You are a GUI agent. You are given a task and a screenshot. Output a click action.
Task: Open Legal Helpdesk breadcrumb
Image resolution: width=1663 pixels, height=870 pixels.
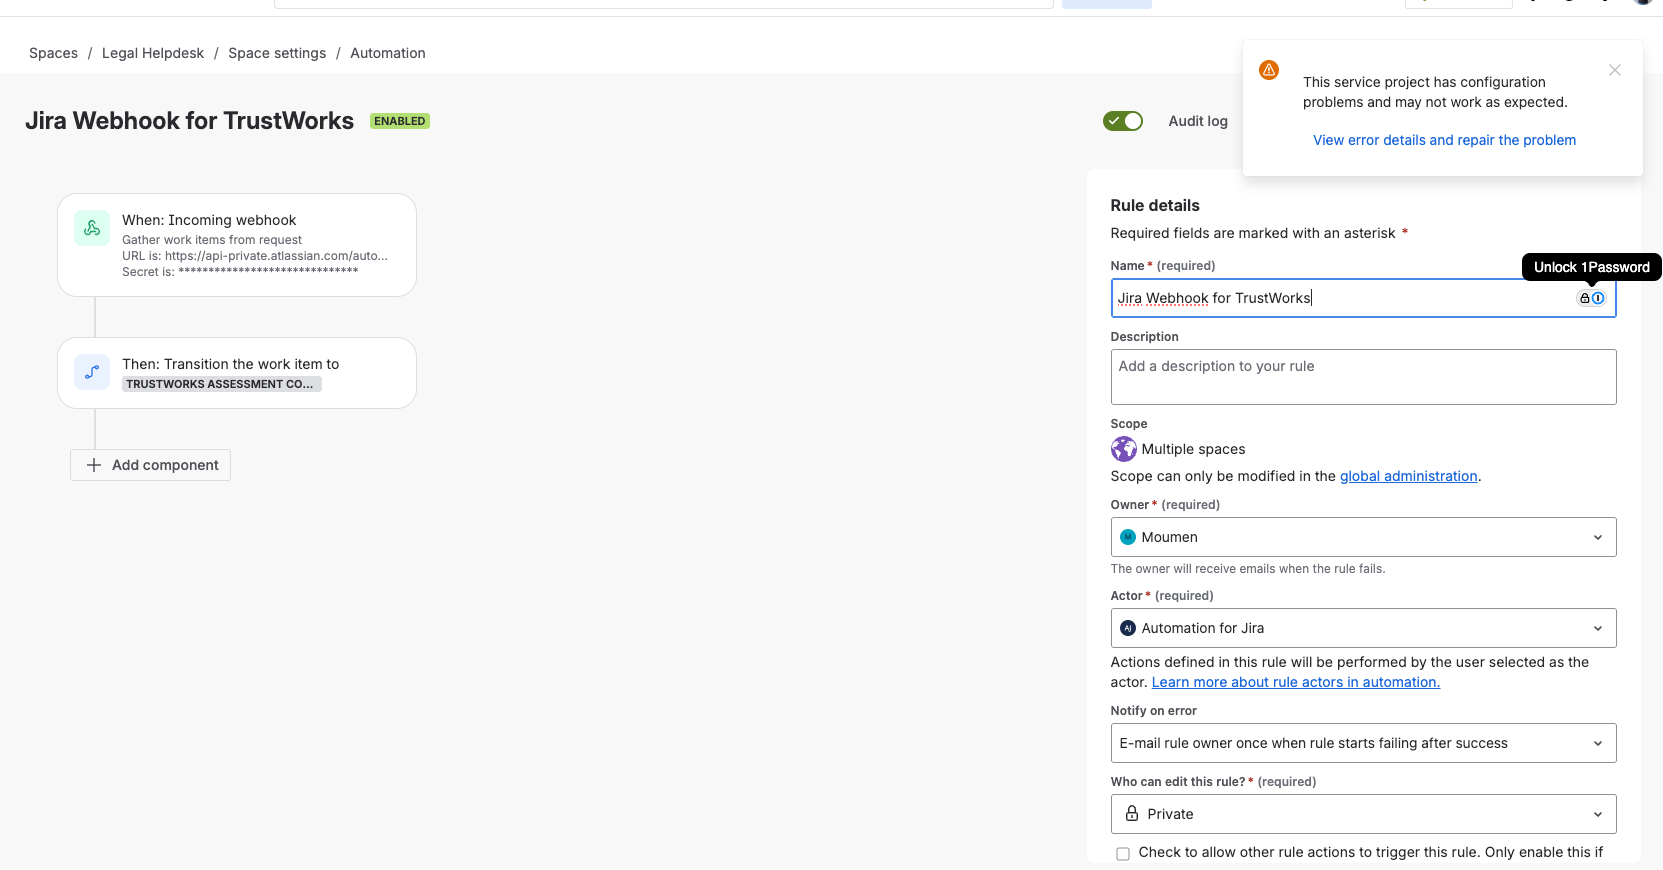[x=153, y=53]
